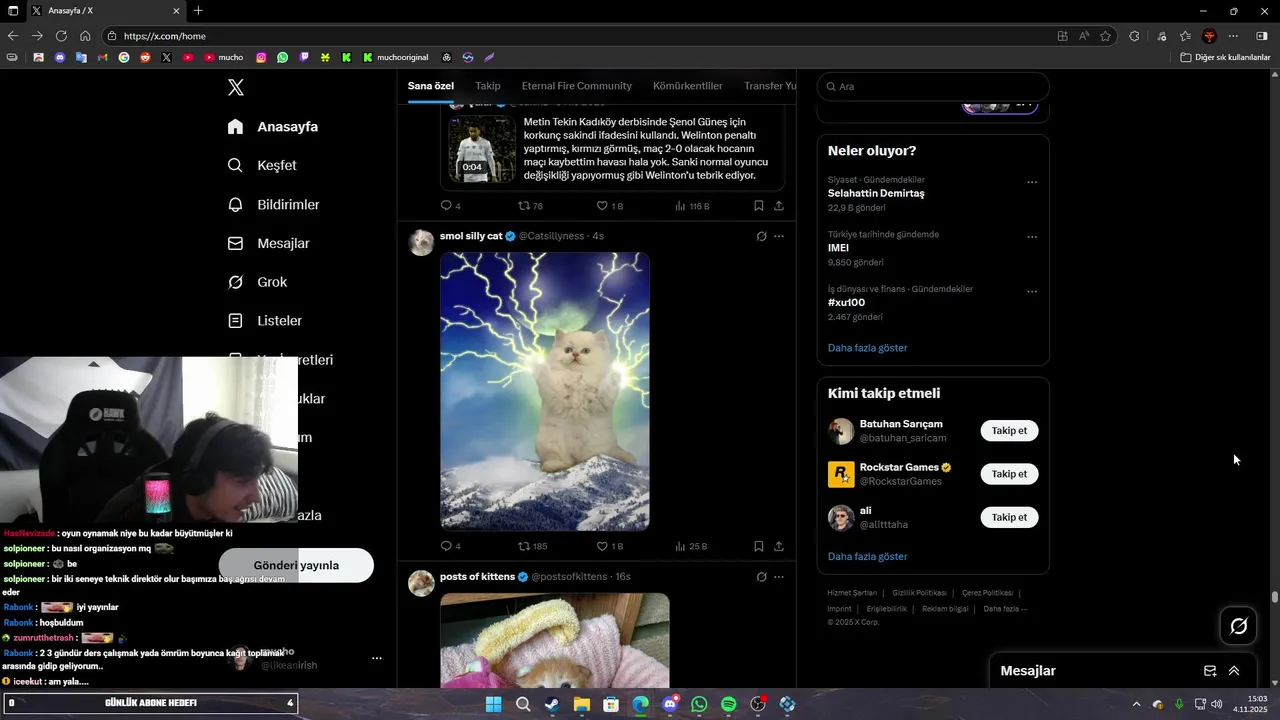
Task: Open Grok explain on posts of kittens post
Action: click(761, 577)
